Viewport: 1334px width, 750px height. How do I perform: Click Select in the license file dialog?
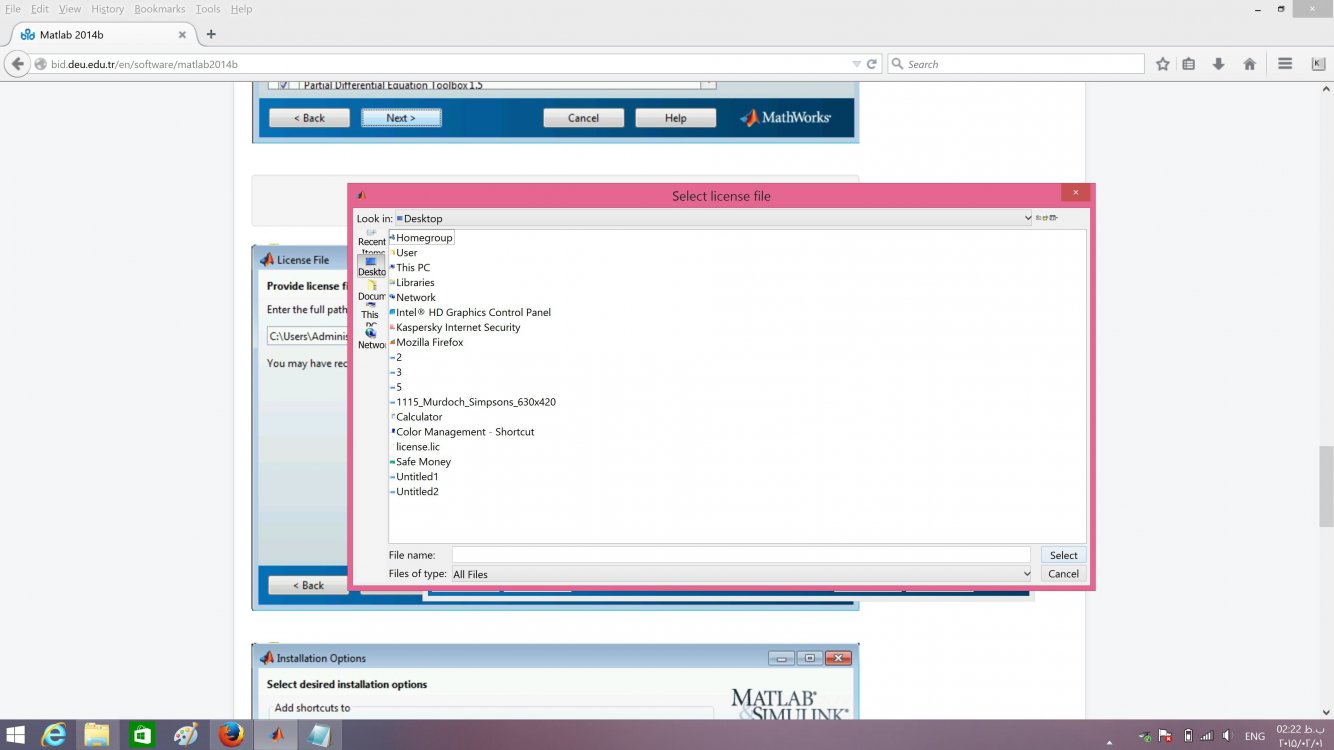[x=1063, y=555]
